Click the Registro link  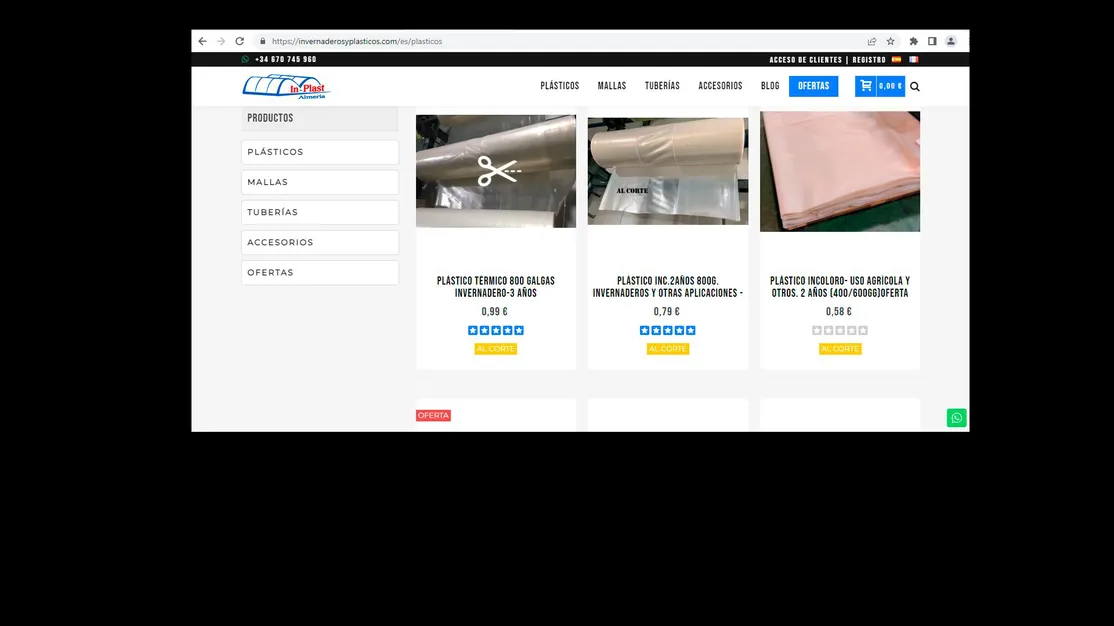pos(869,60)
